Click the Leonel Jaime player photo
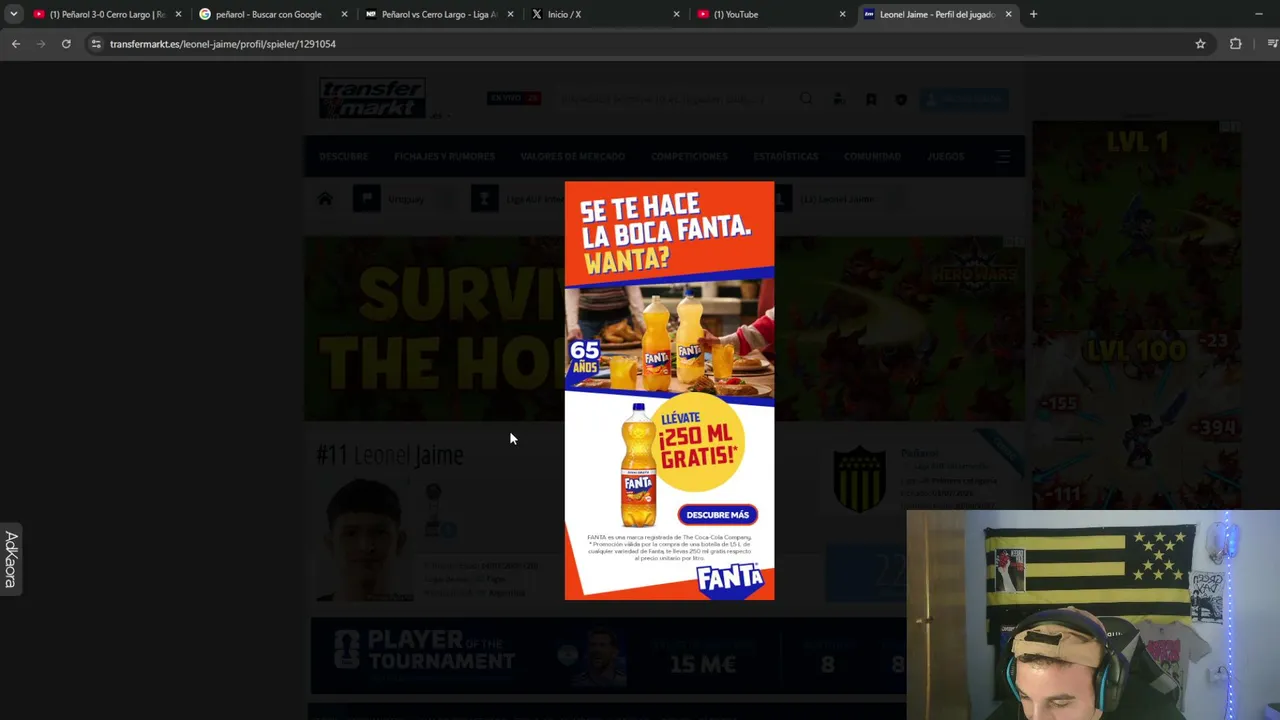1280x720 pixels. tap(365, 540)
